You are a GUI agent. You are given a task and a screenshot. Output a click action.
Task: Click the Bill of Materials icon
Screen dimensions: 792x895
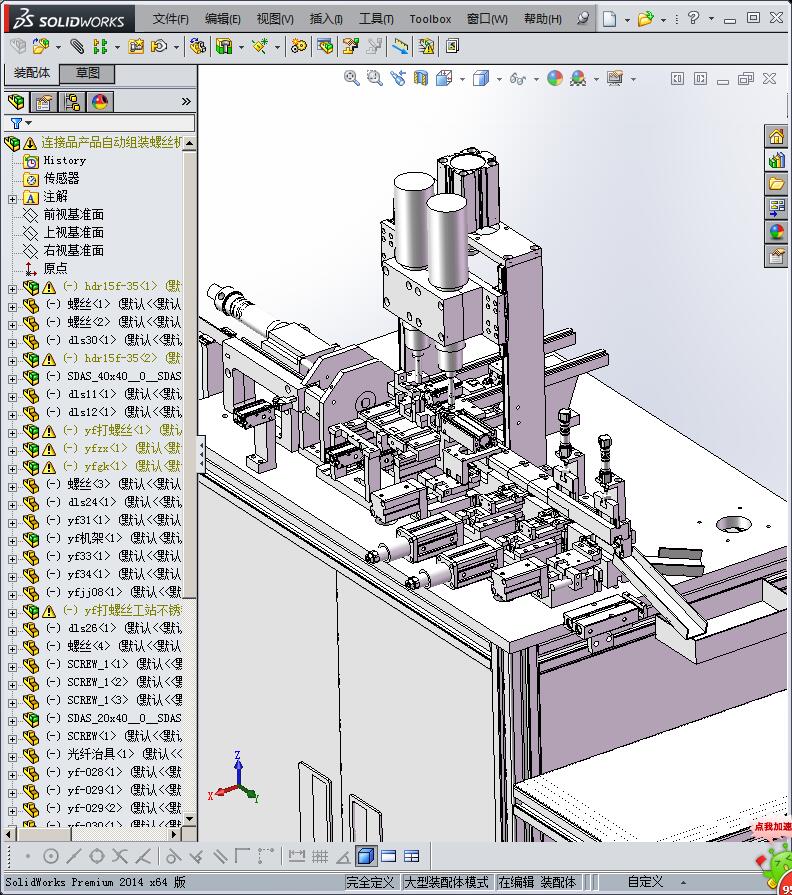click(x=325, y=46)
